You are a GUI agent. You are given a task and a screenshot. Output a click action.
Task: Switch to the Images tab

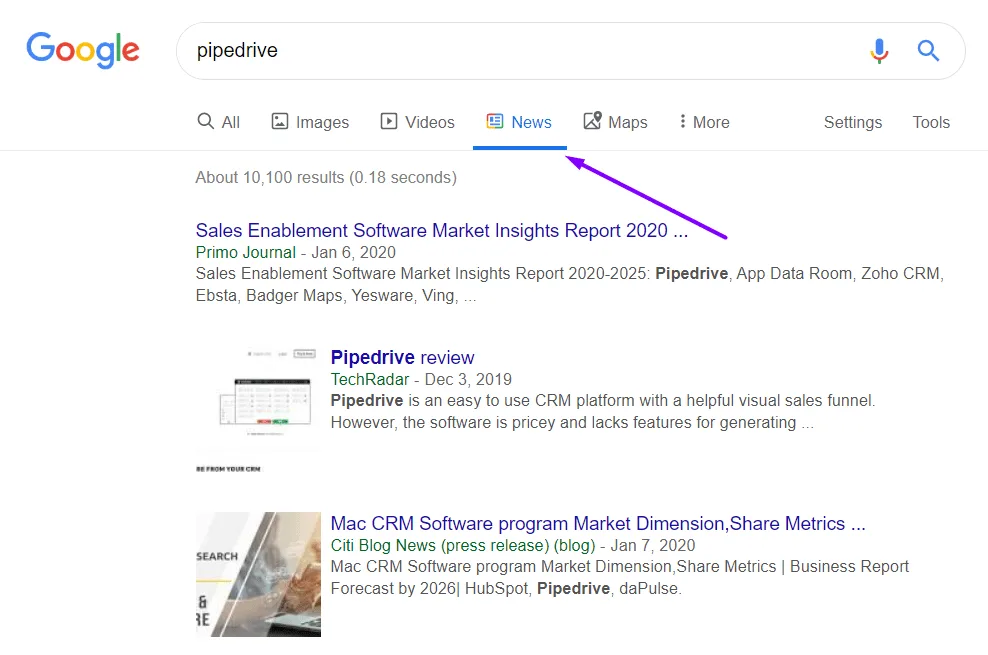(x=310, y=122)
